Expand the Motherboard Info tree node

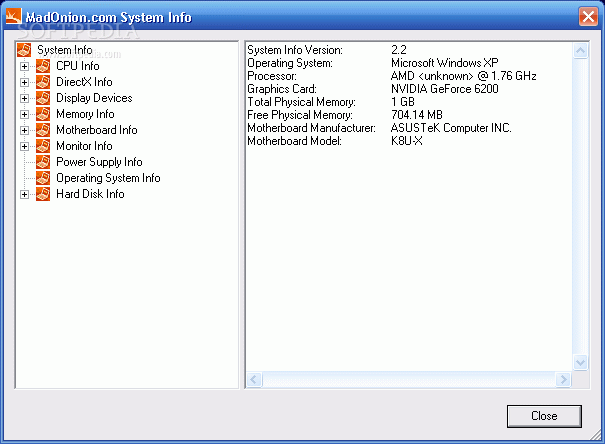pyautogui.click(x=24, y=130)
